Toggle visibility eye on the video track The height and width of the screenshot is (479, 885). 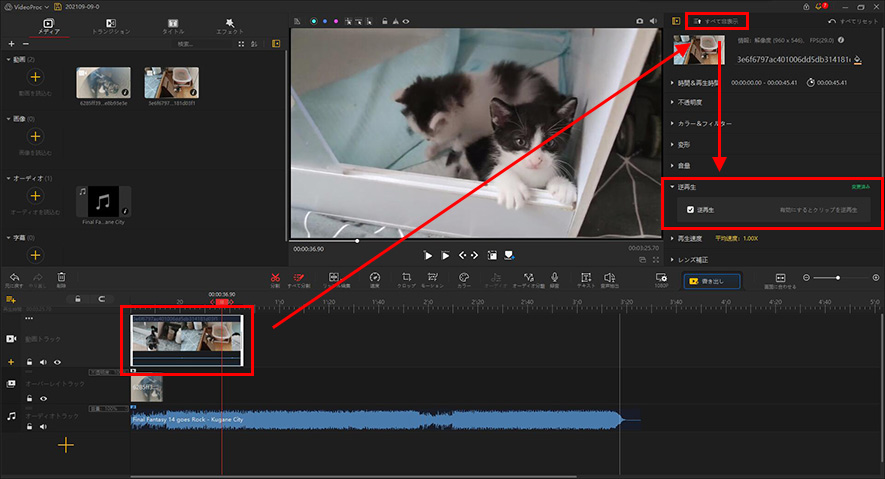(57, 362)
